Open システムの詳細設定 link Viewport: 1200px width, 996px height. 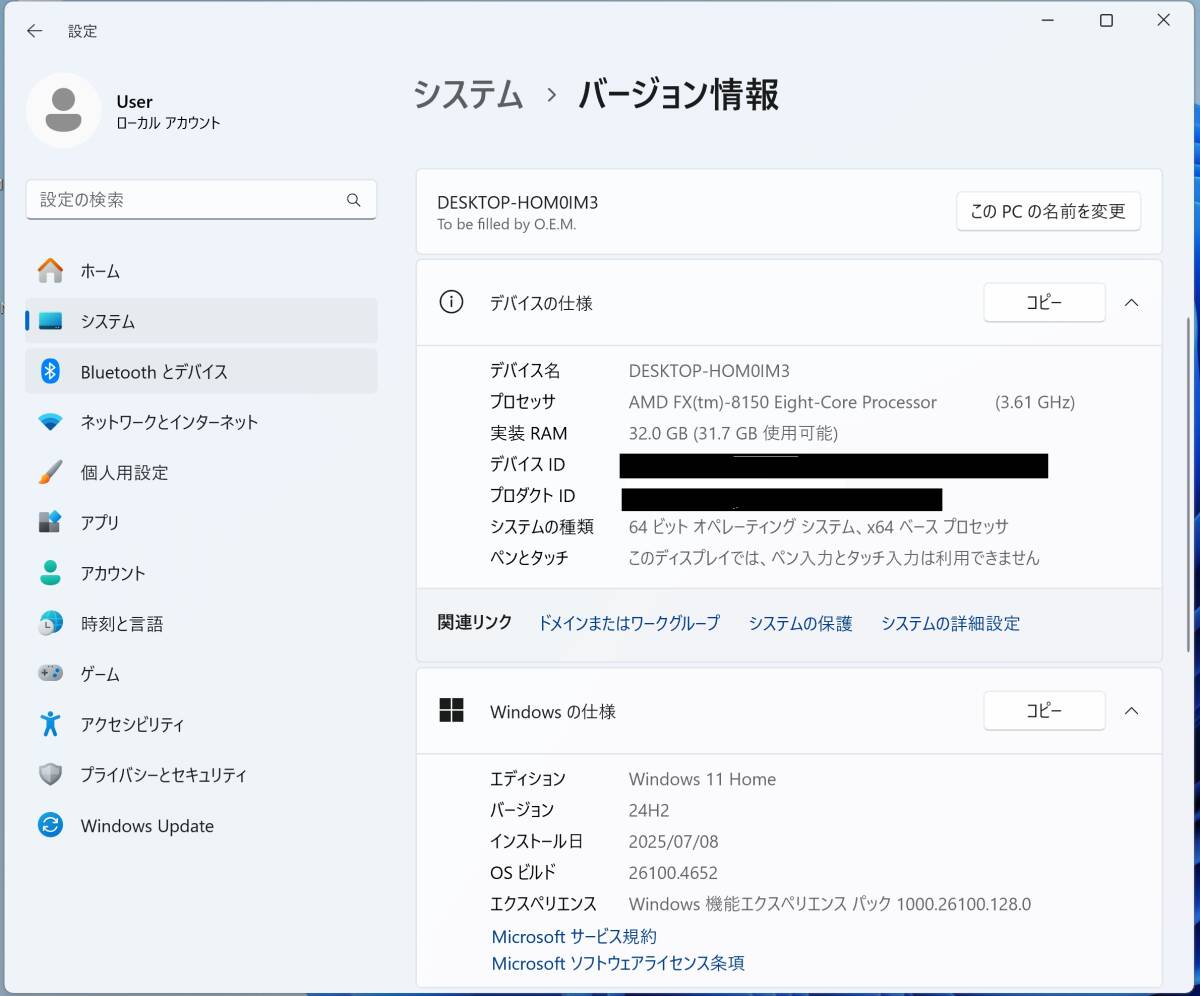950,623
